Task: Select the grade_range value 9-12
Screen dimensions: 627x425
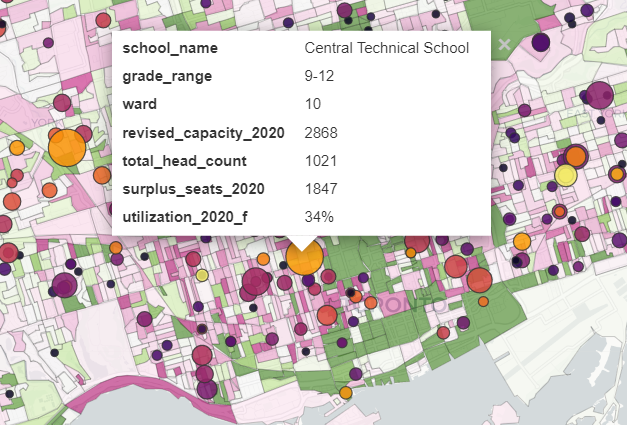Action: [320, 76]
